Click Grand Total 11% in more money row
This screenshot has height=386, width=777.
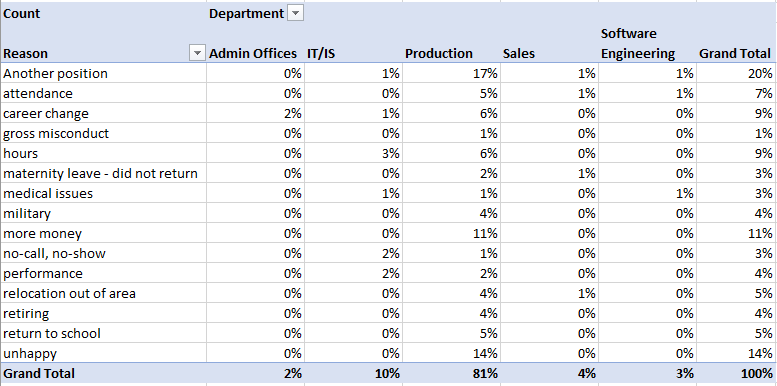pyautogui.click(x=736, y=233)
